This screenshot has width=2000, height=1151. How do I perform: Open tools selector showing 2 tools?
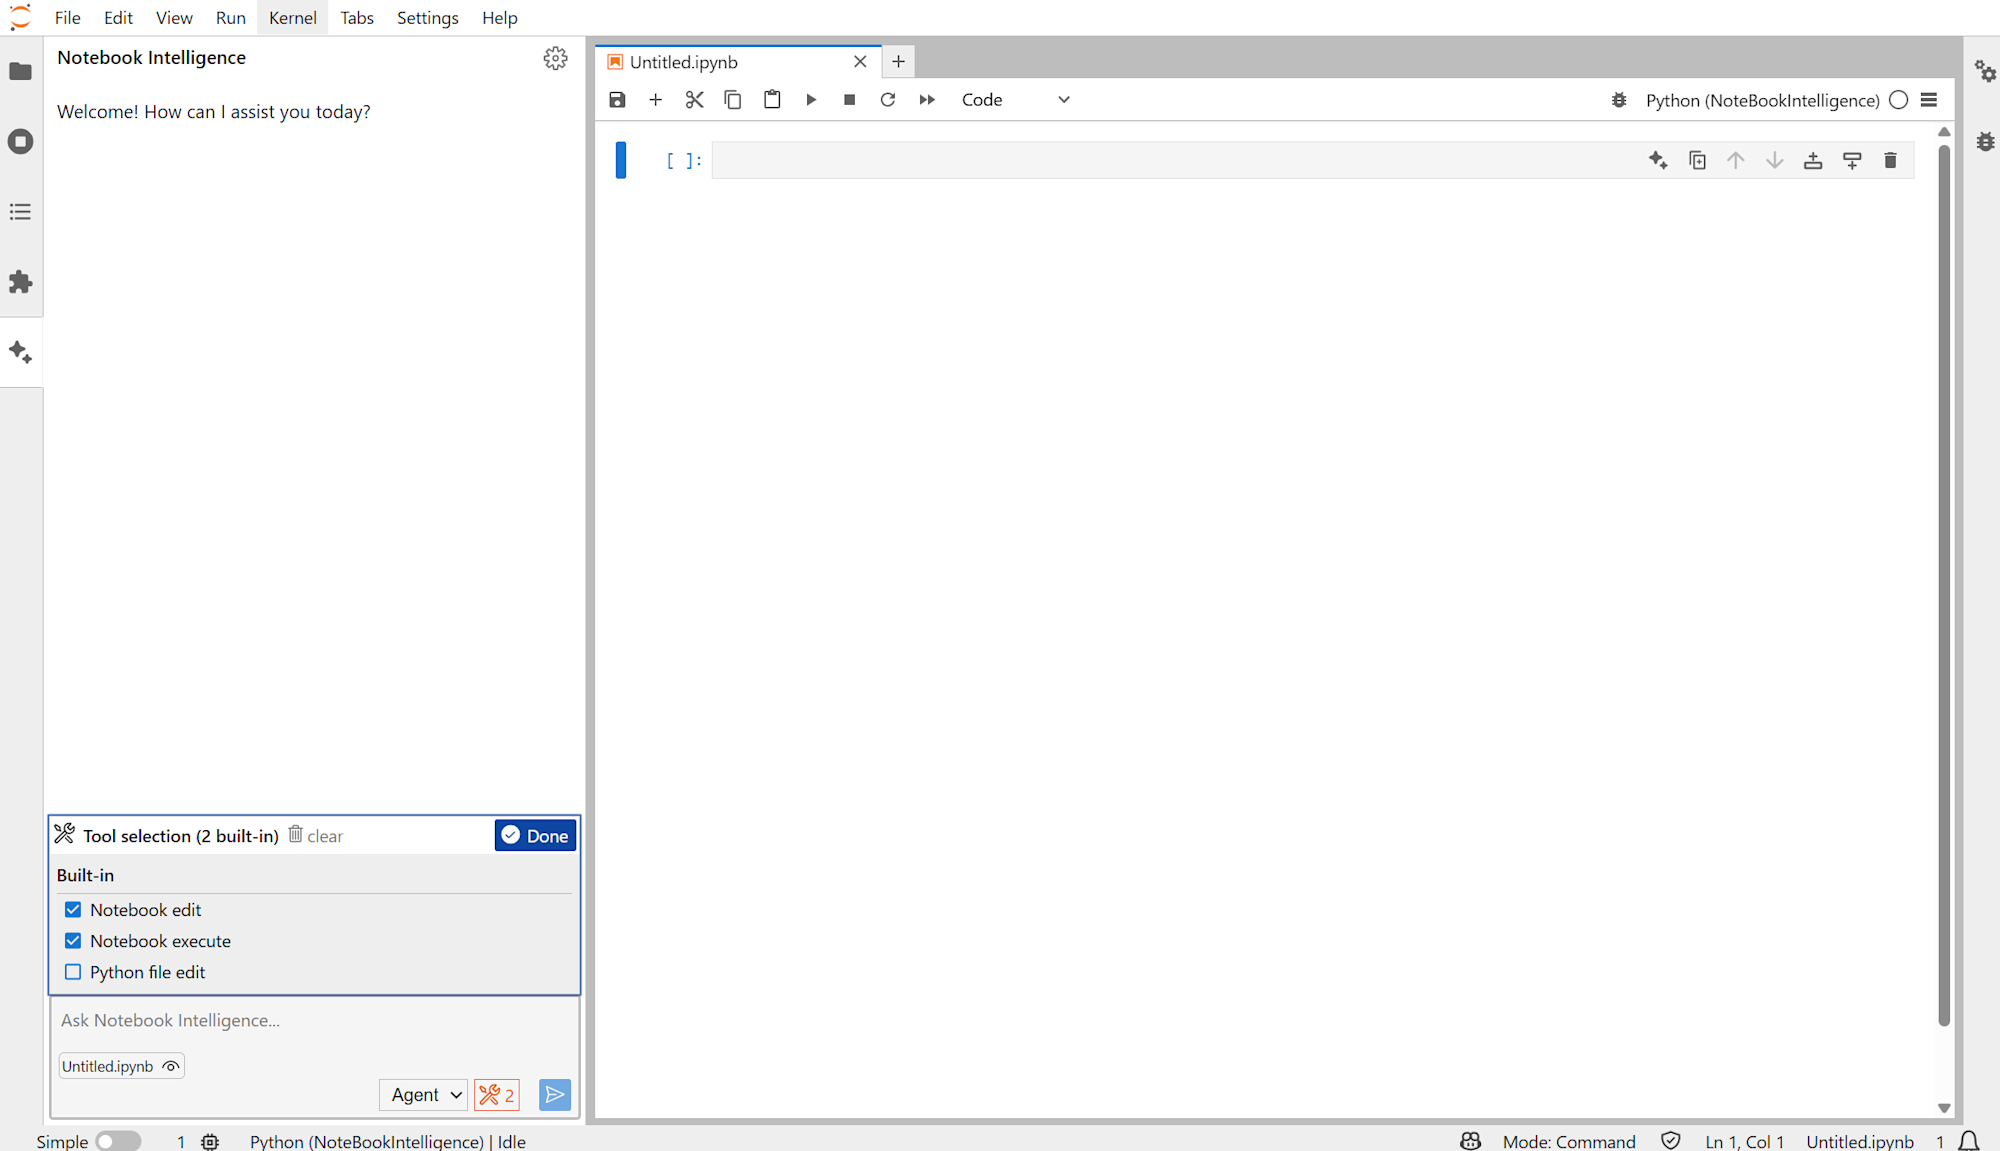click(497, 1095)
